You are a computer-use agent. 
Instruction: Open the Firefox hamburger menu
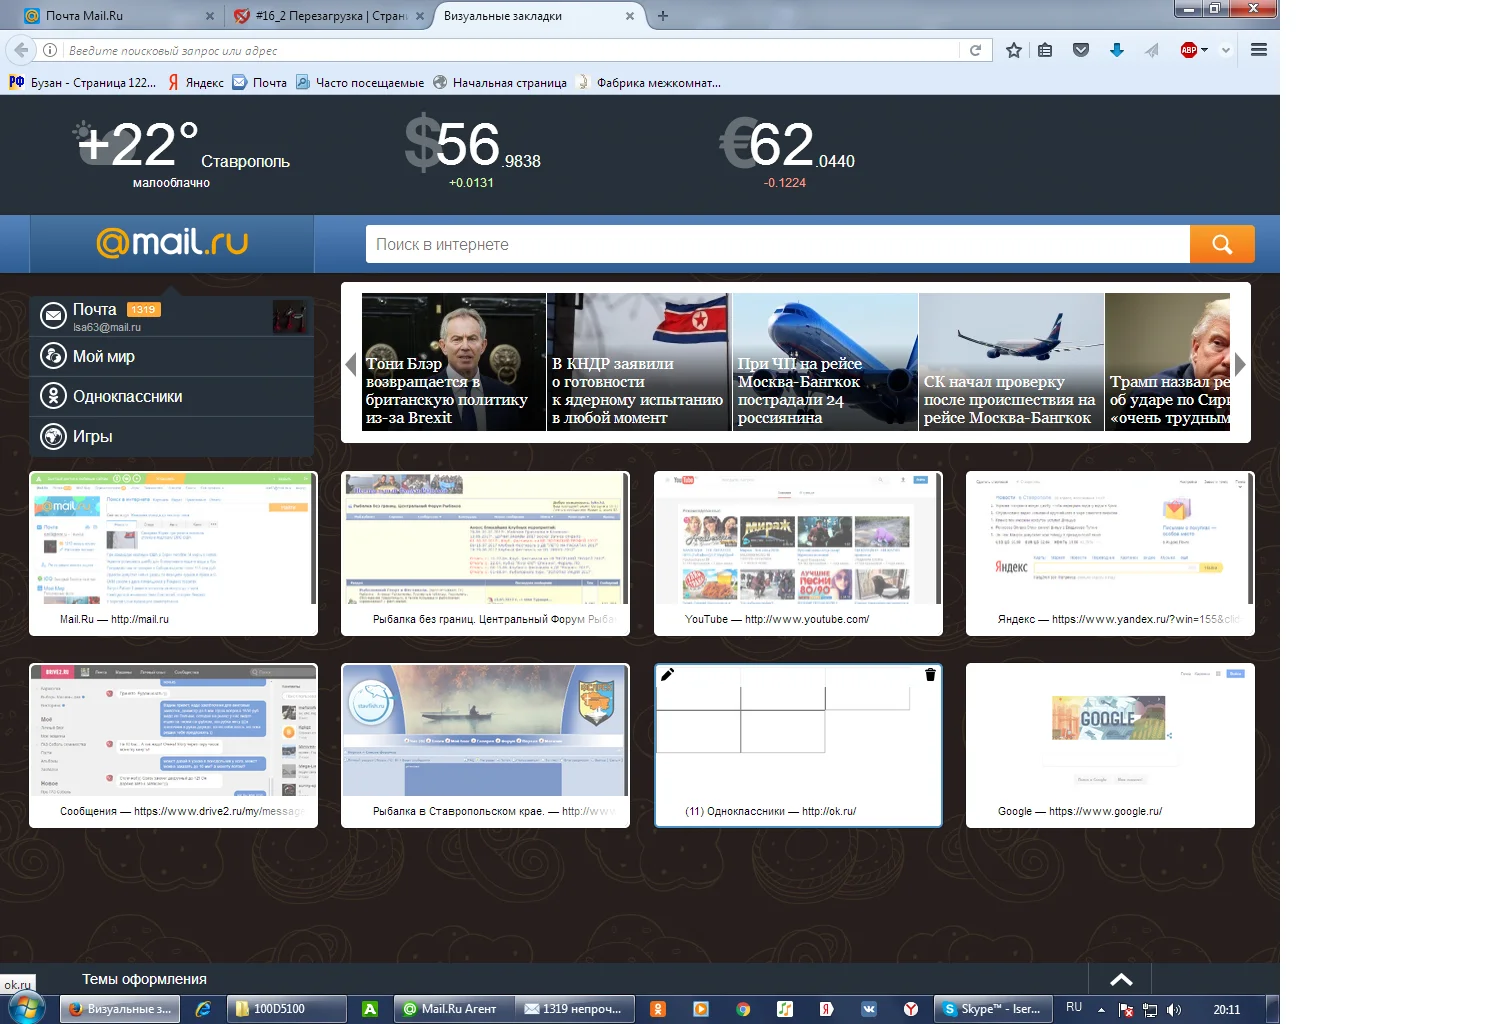pyautogui.click(x=1258, y=49)
